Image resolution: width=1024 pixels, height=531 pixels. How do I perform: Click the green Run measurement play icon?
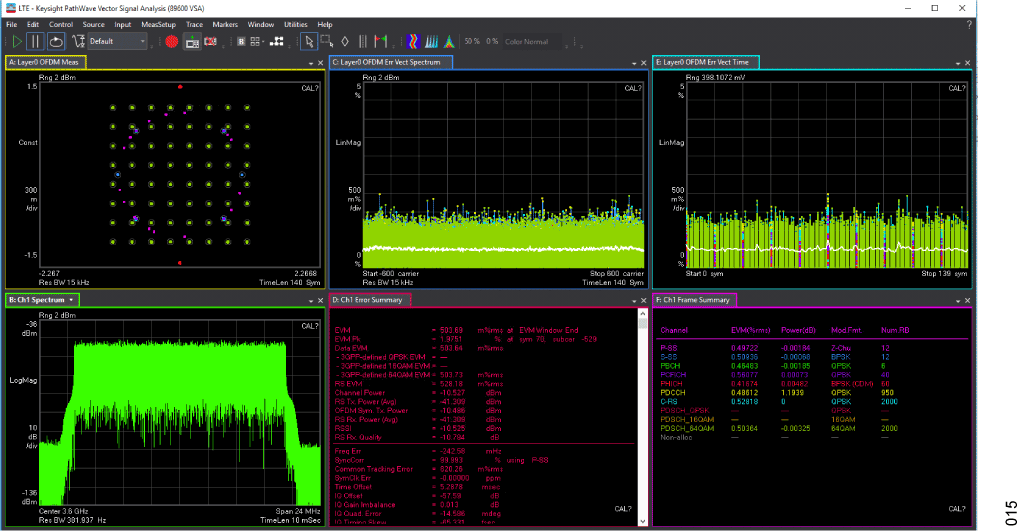[17, 42]
